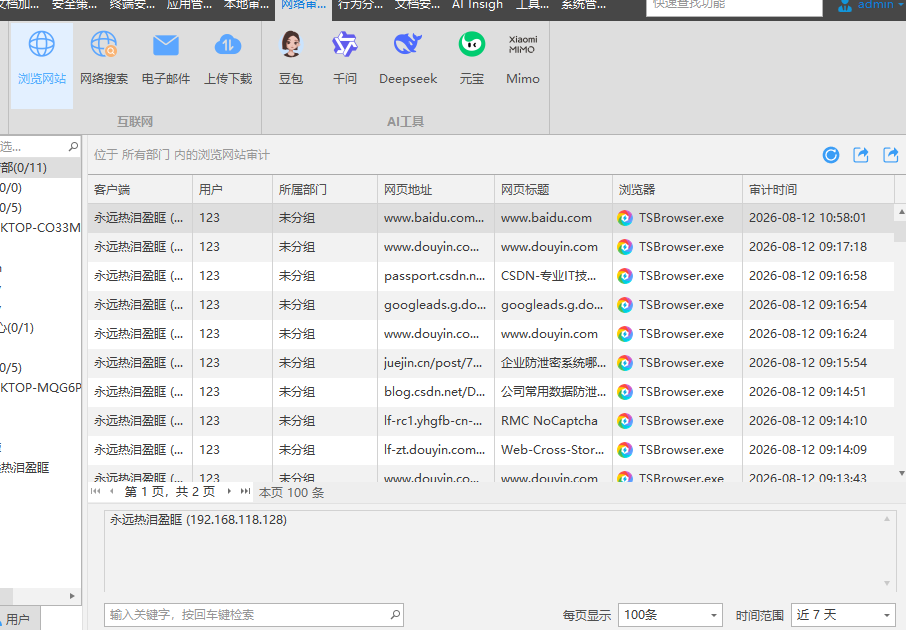Go to previous page of results
This screenshot has height=630, width=906.
tap(112, 491)
